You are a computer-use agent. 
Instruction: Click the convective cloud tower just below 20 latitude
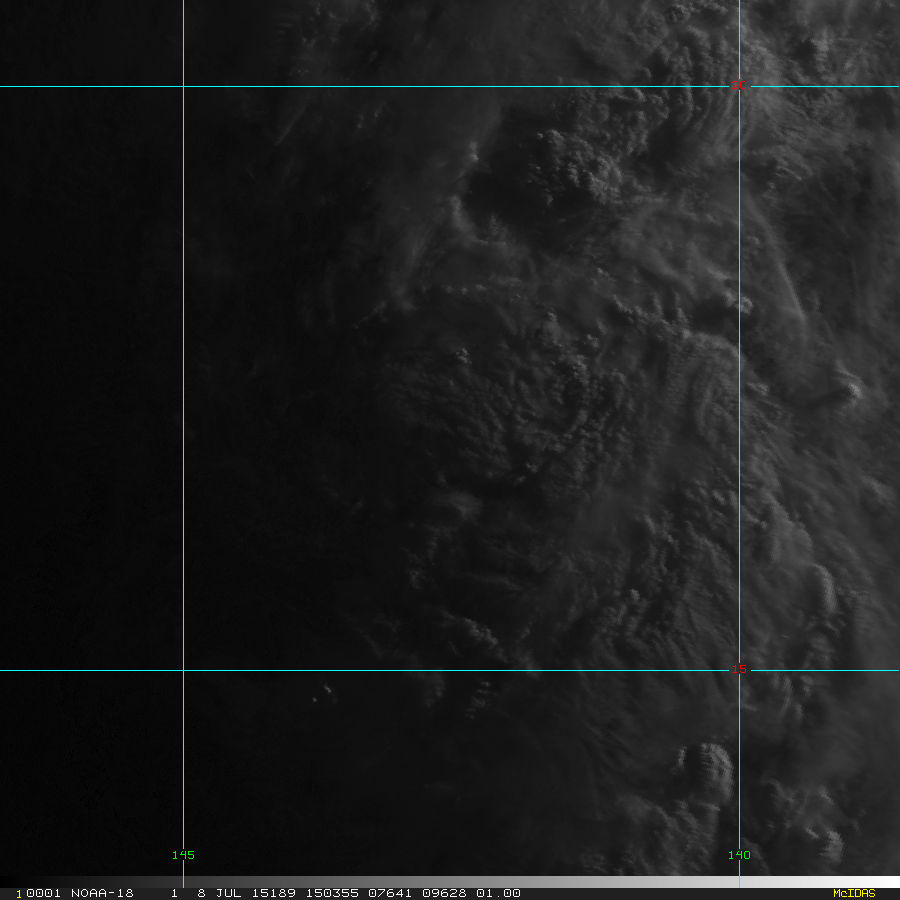[575, 160]
